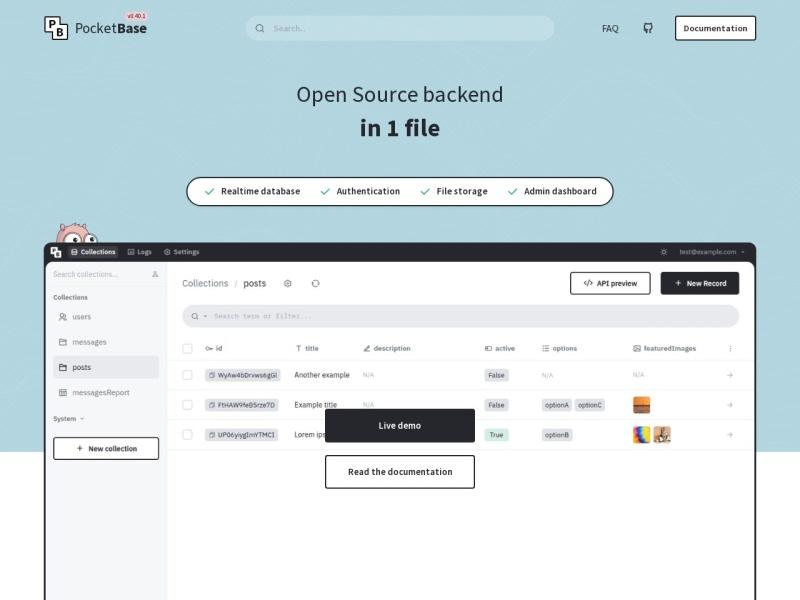
Task: Switch to the Collections tab
Action: tap(93, 252)
